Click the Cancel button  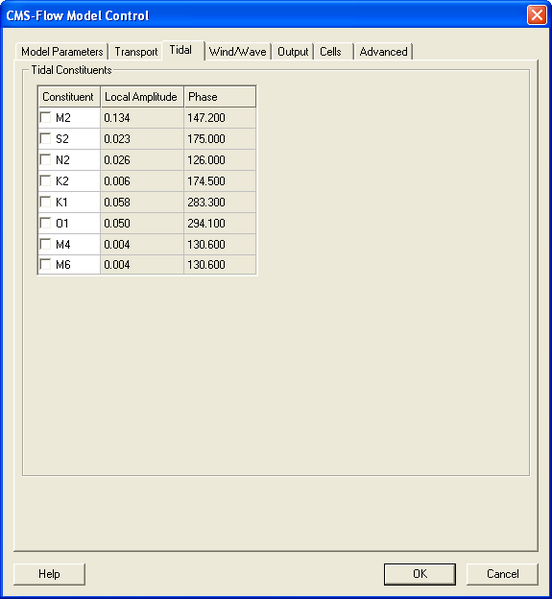coord(502,574)
